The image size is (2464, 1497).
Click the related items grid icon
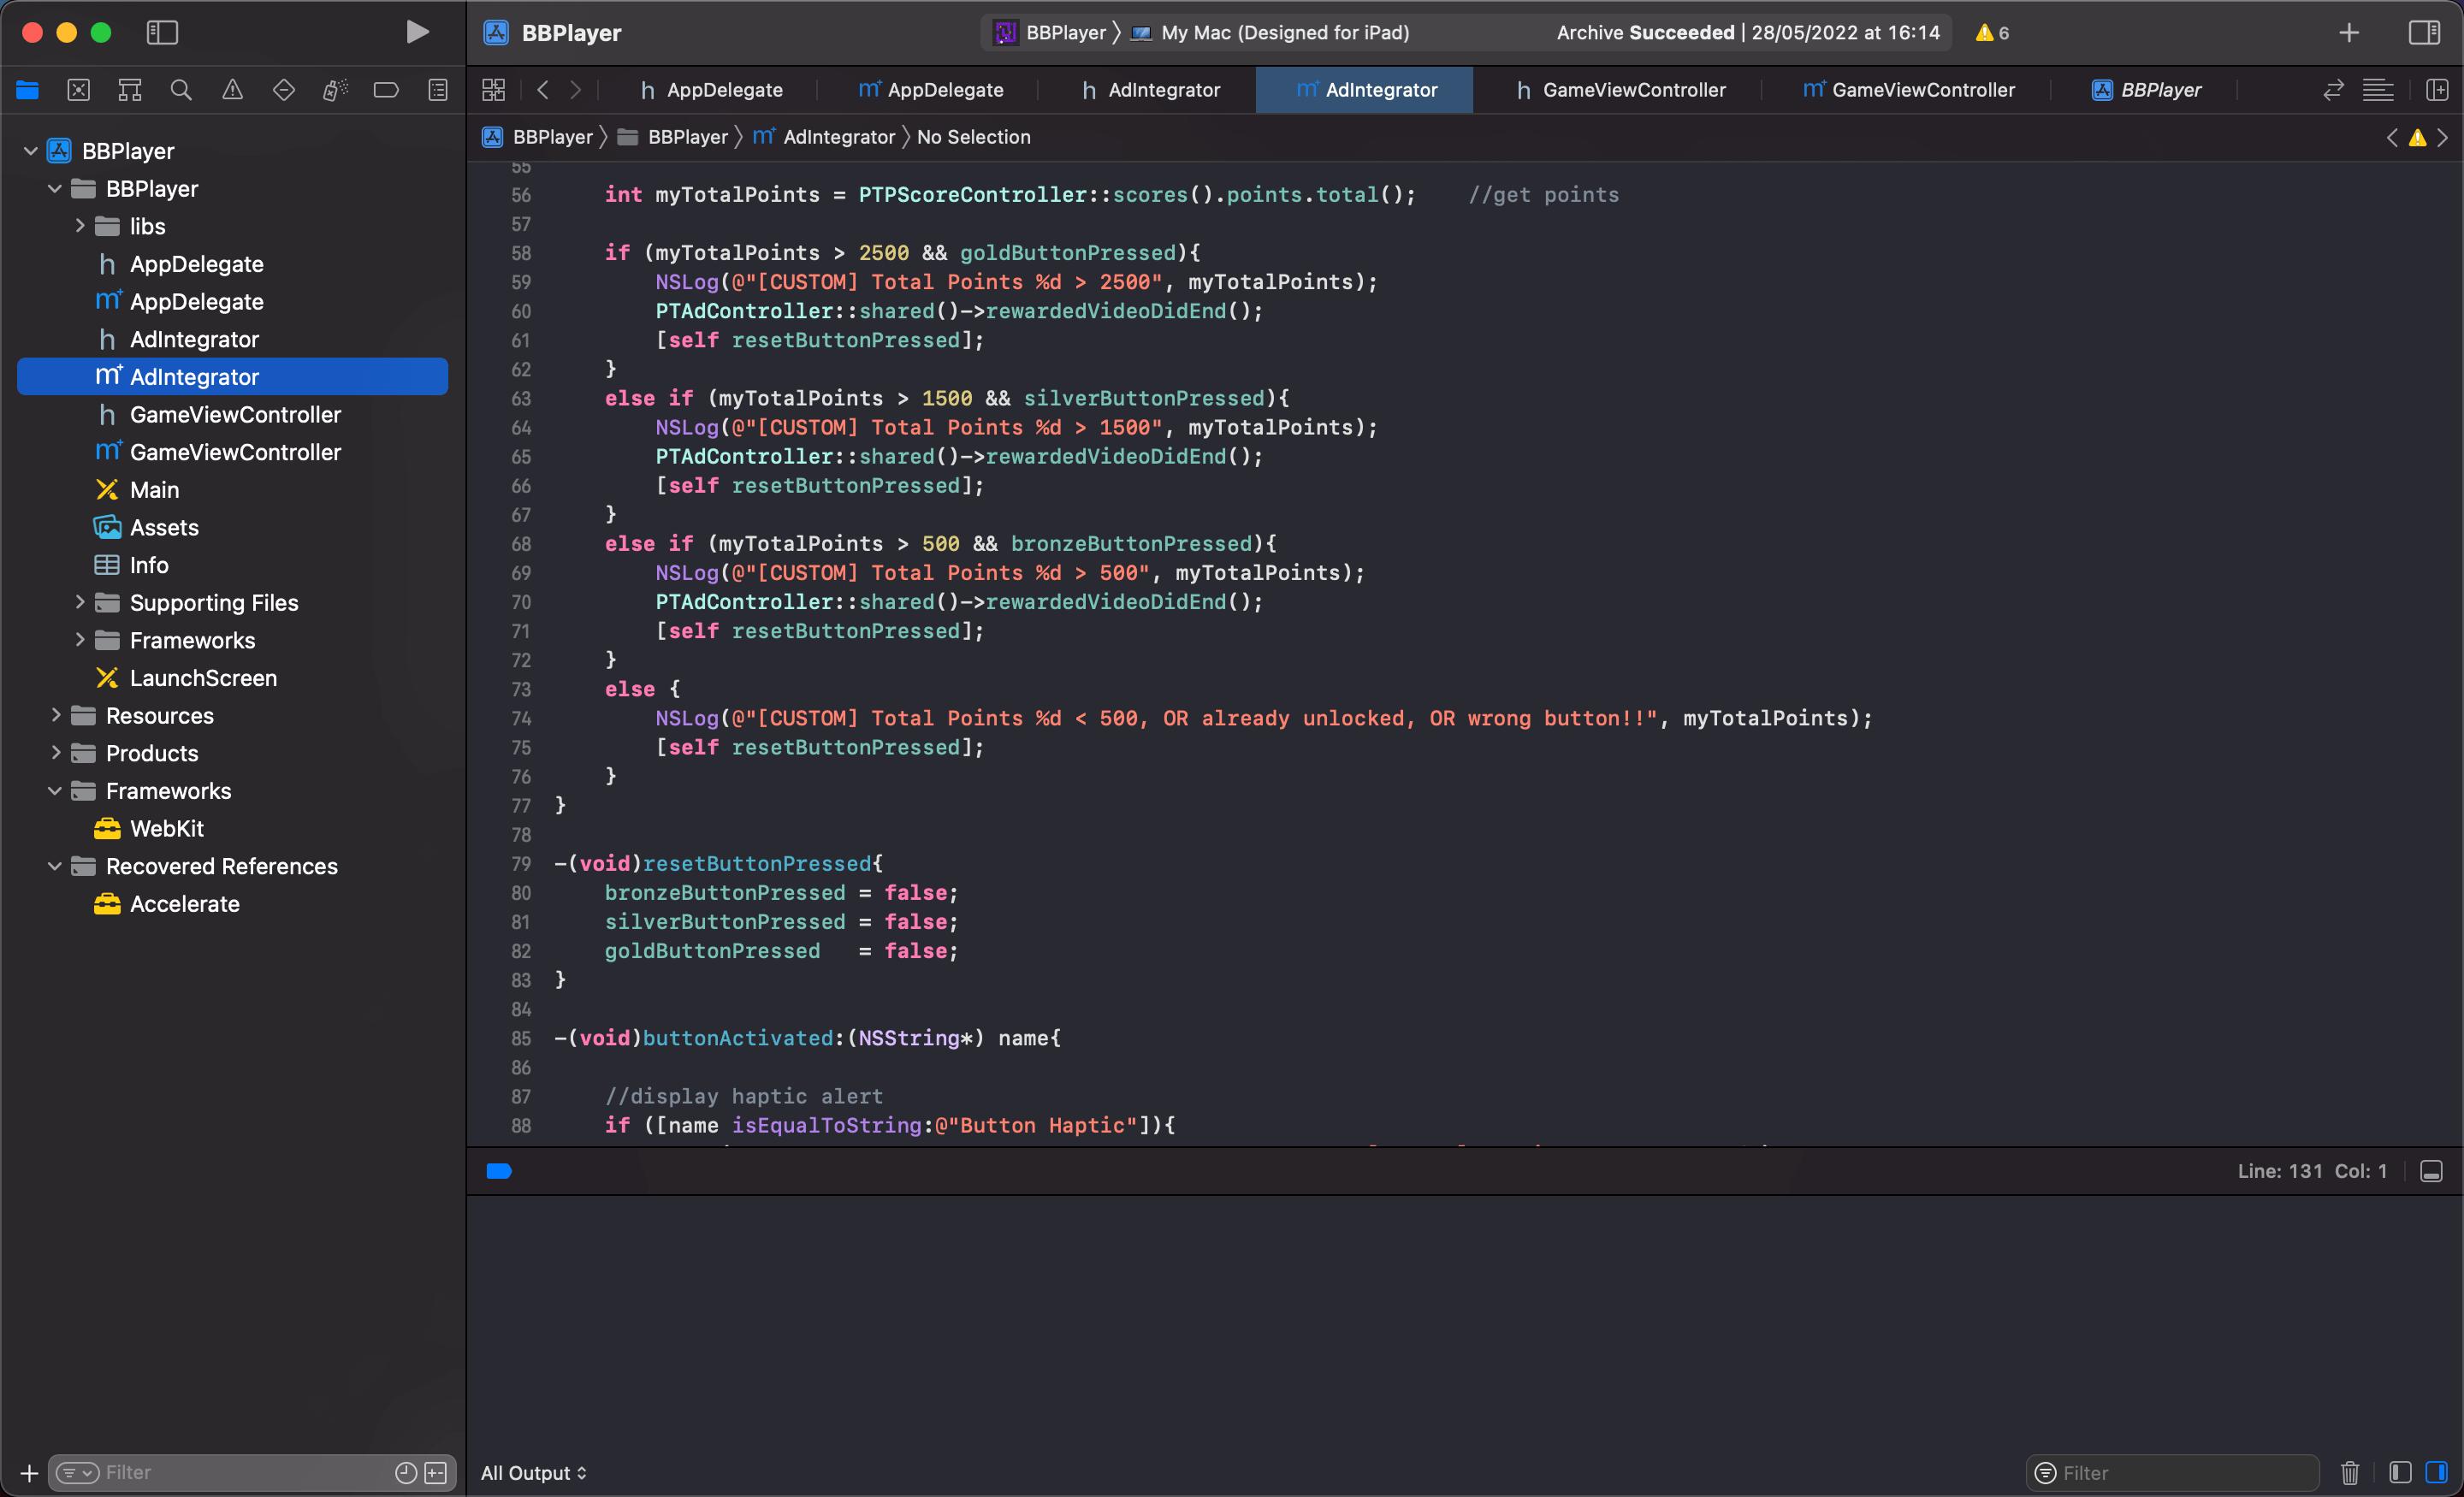(x=493, y=90)
